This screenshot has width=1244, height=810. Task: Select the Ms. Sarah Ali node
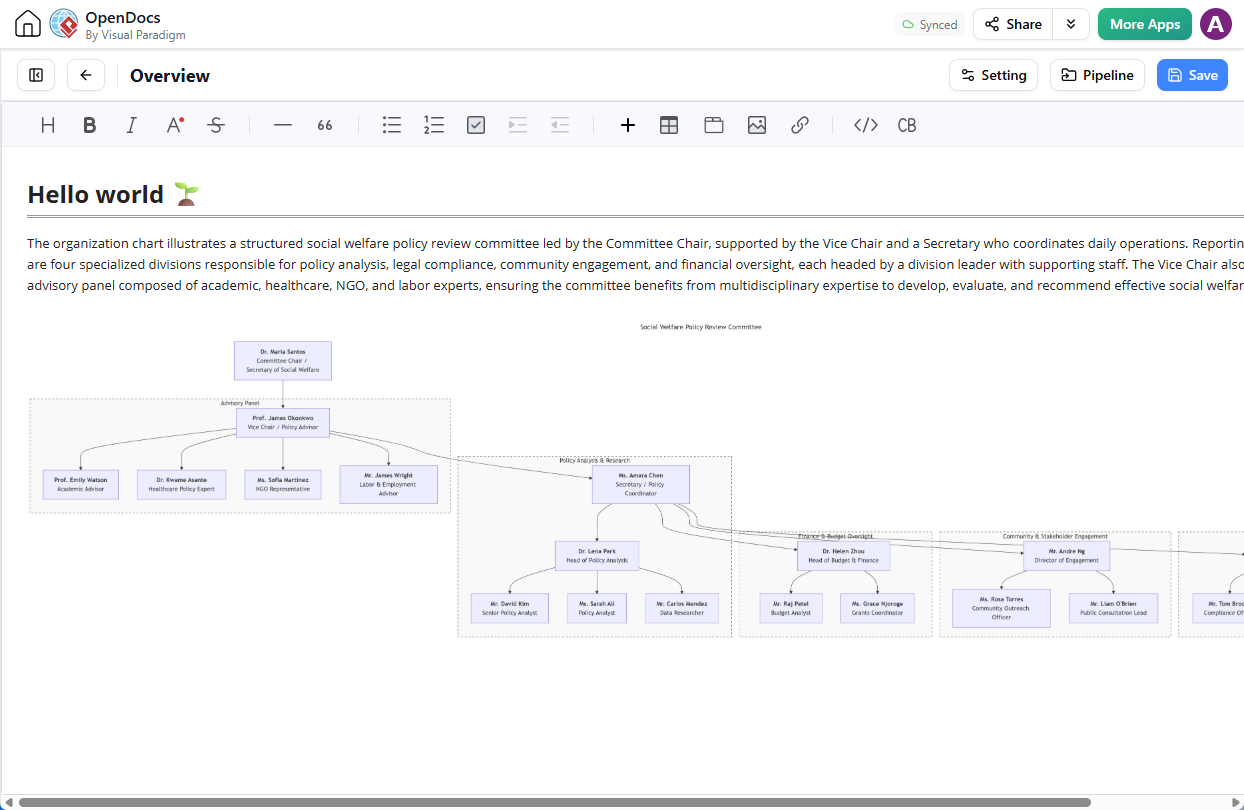tap(597, 608)
